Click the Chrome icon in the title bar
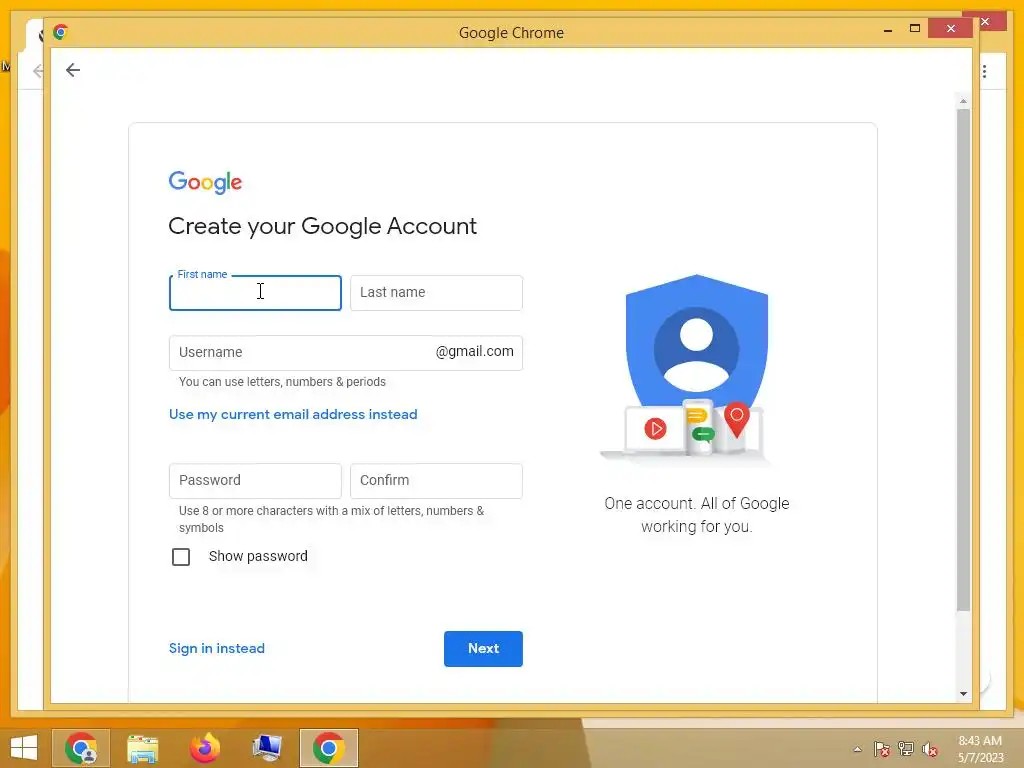This screenshot has width=1024, height=768. pos(61,32)
